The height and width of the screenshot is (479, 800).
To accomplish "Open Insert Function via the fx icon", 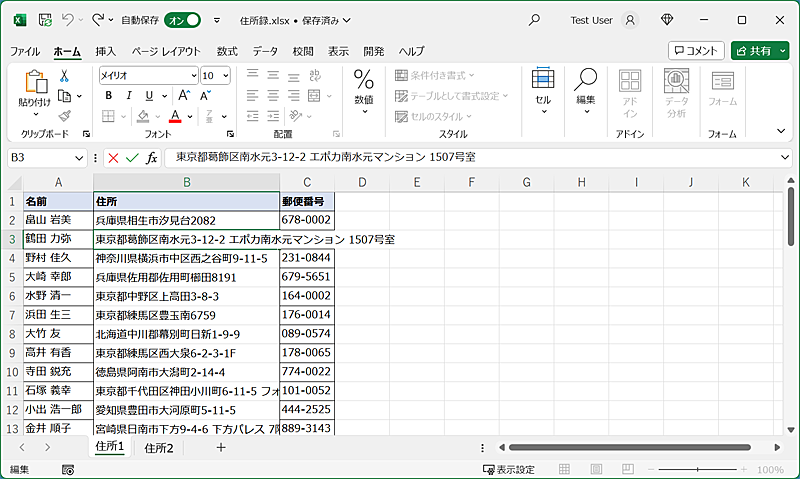I will coord(152,158).
